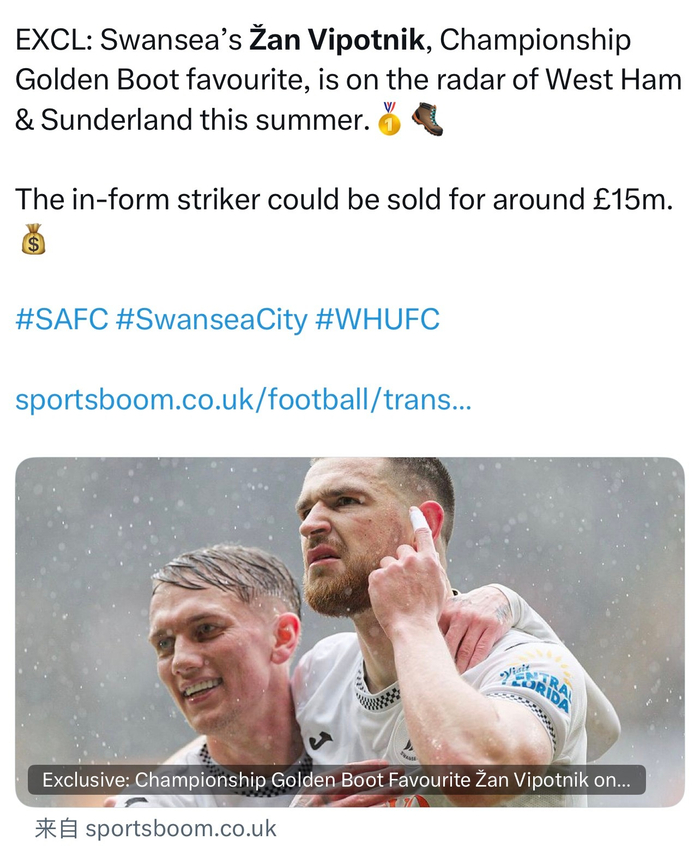This screenshot has width=700, height=846.
Task: Click the Joma logo on the shirt
Action: tap(322, 740)
